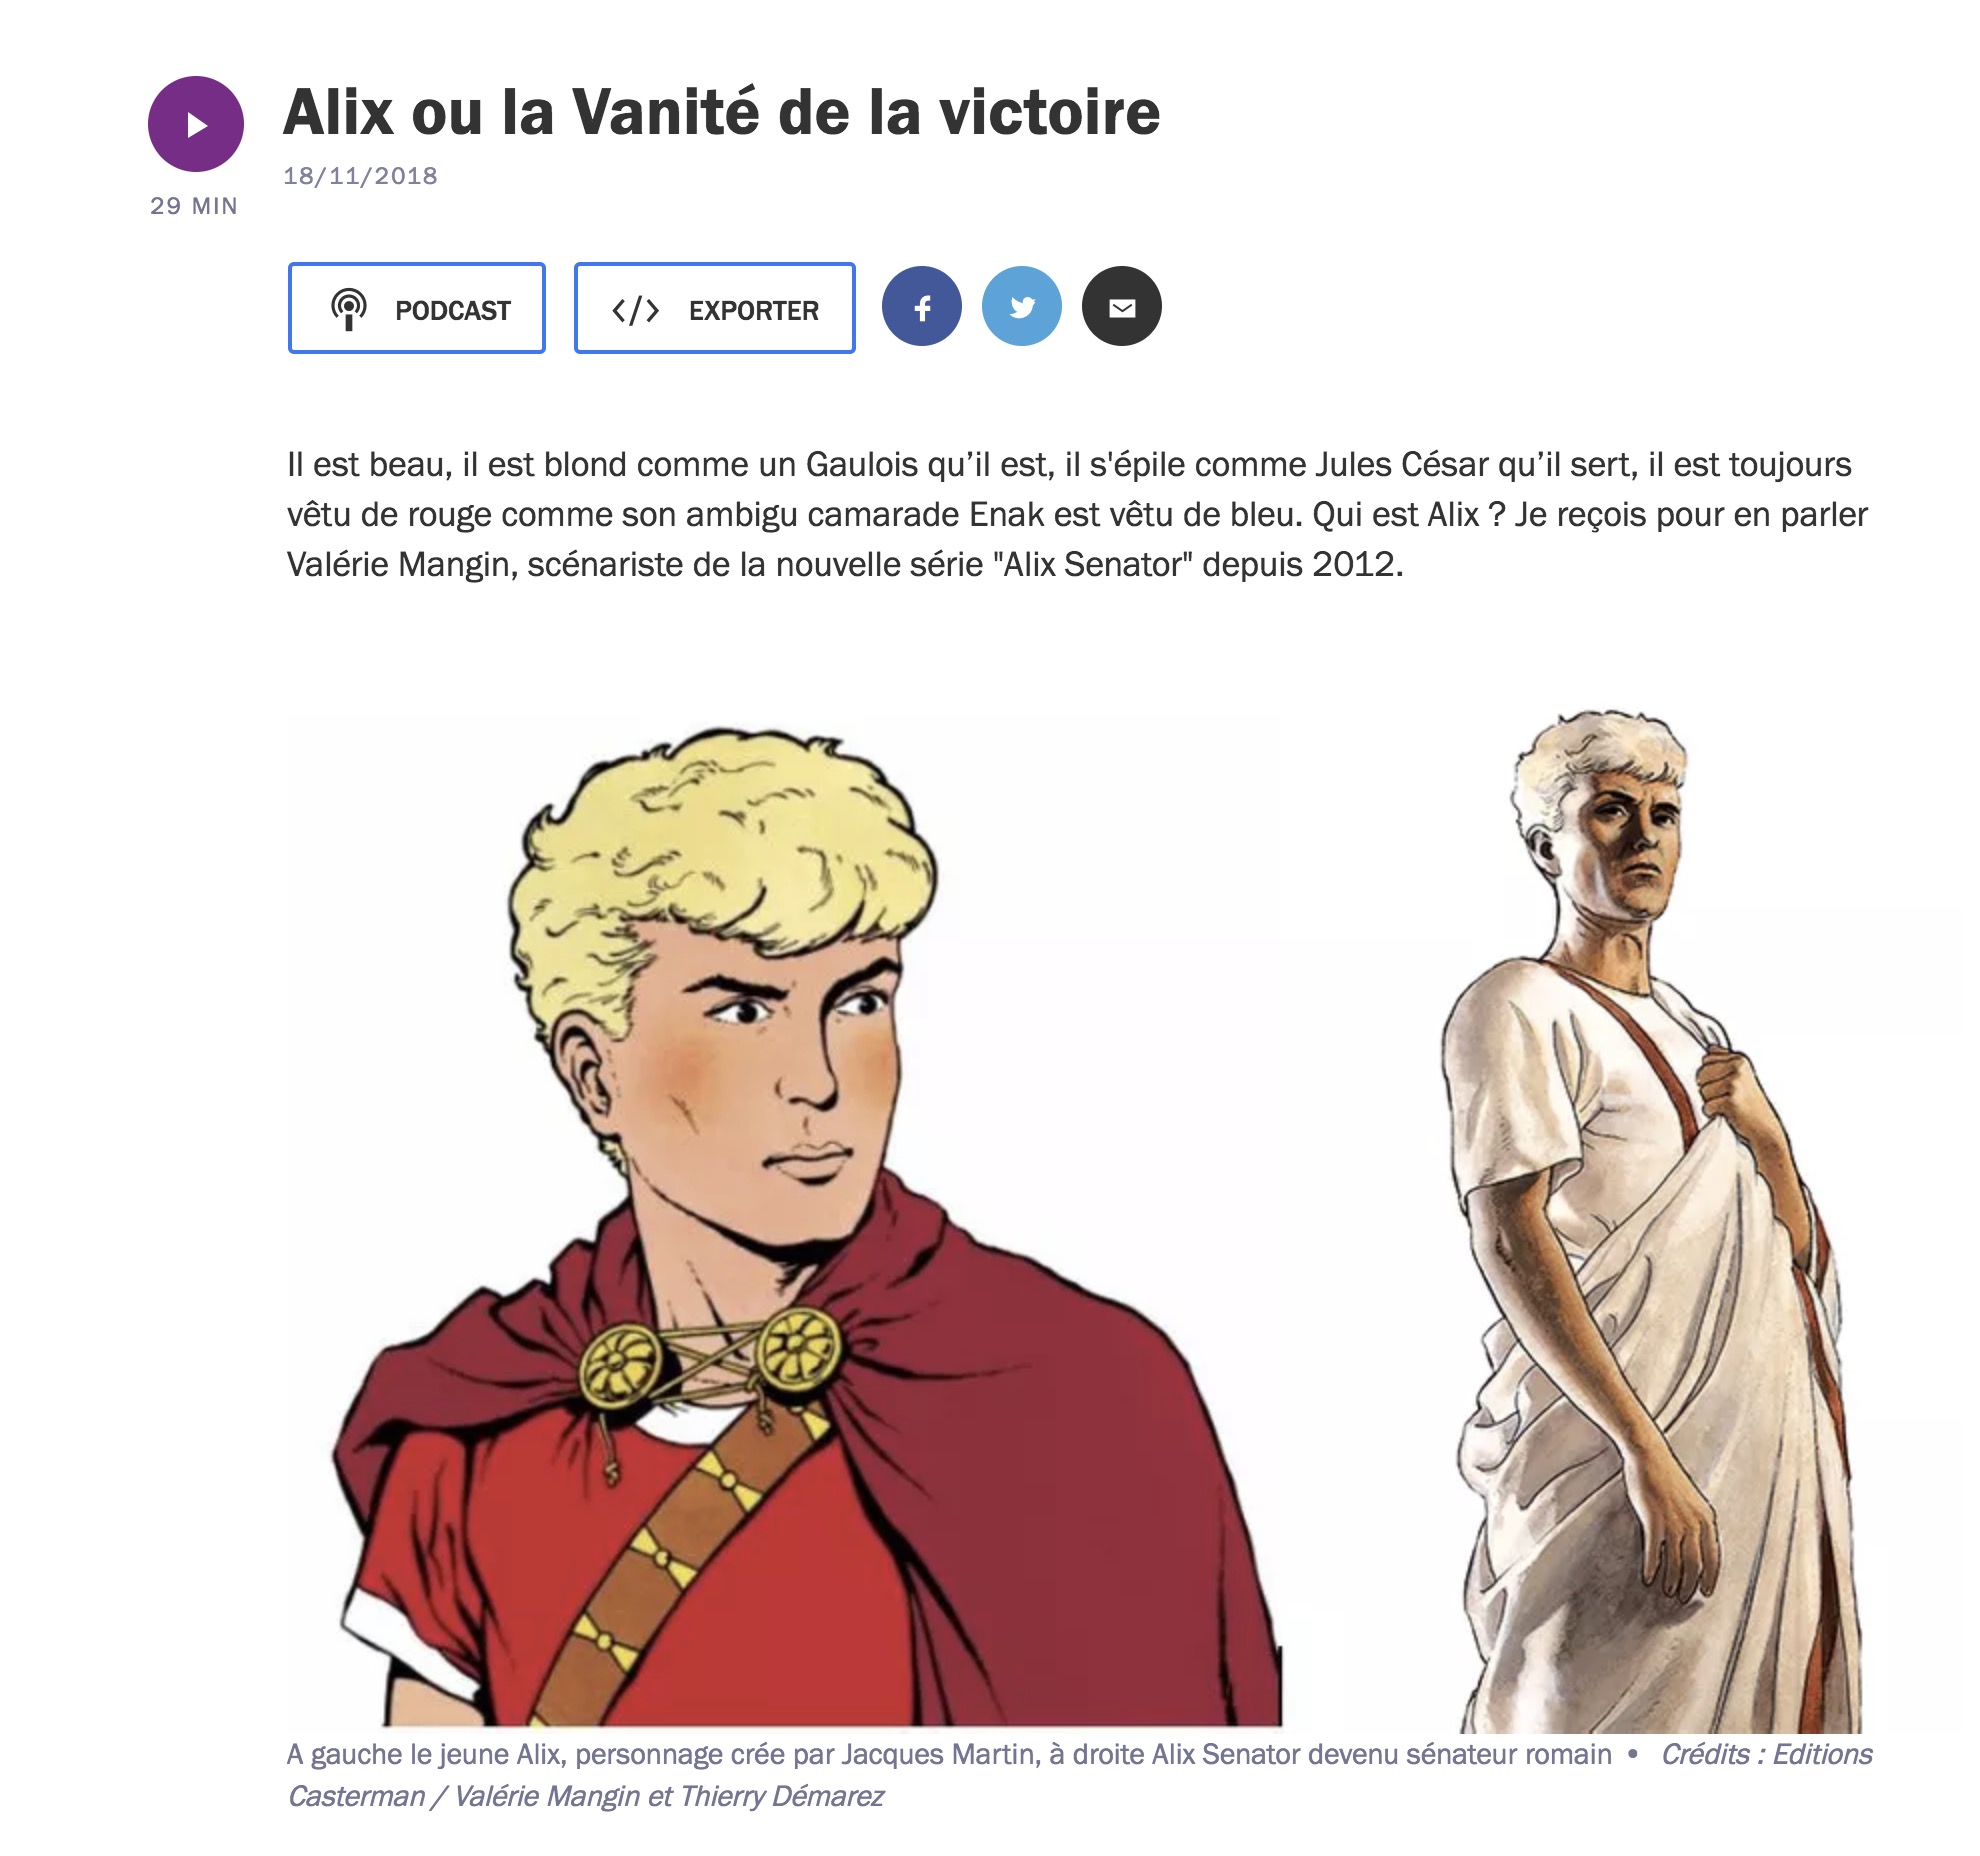Click the golden brooch on Alix's cape
The image size is (1980, 1856).
(x=712, y=1357)
